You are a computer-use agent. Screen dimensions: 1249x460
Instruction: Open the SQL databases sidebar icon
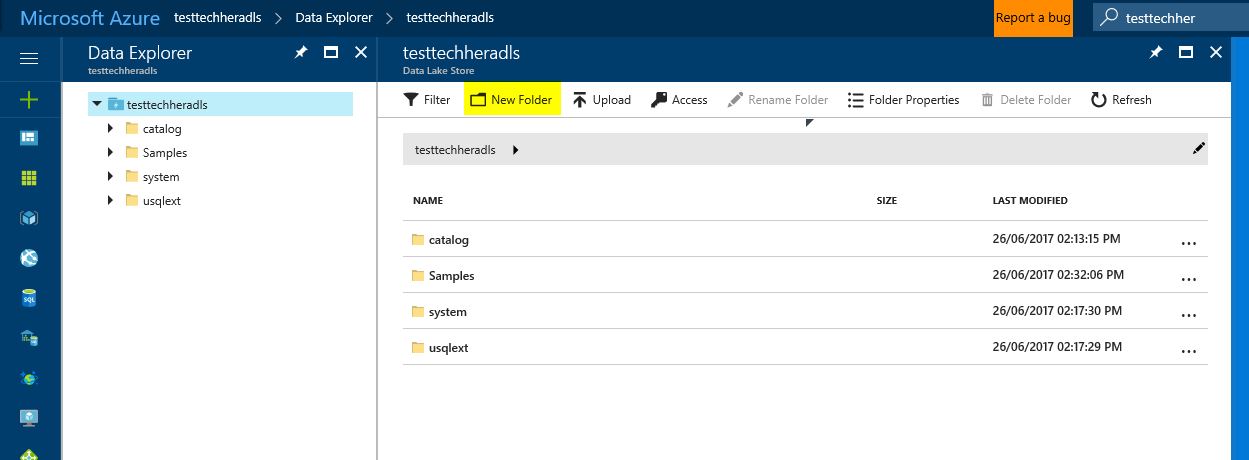(x=29, y=298)
